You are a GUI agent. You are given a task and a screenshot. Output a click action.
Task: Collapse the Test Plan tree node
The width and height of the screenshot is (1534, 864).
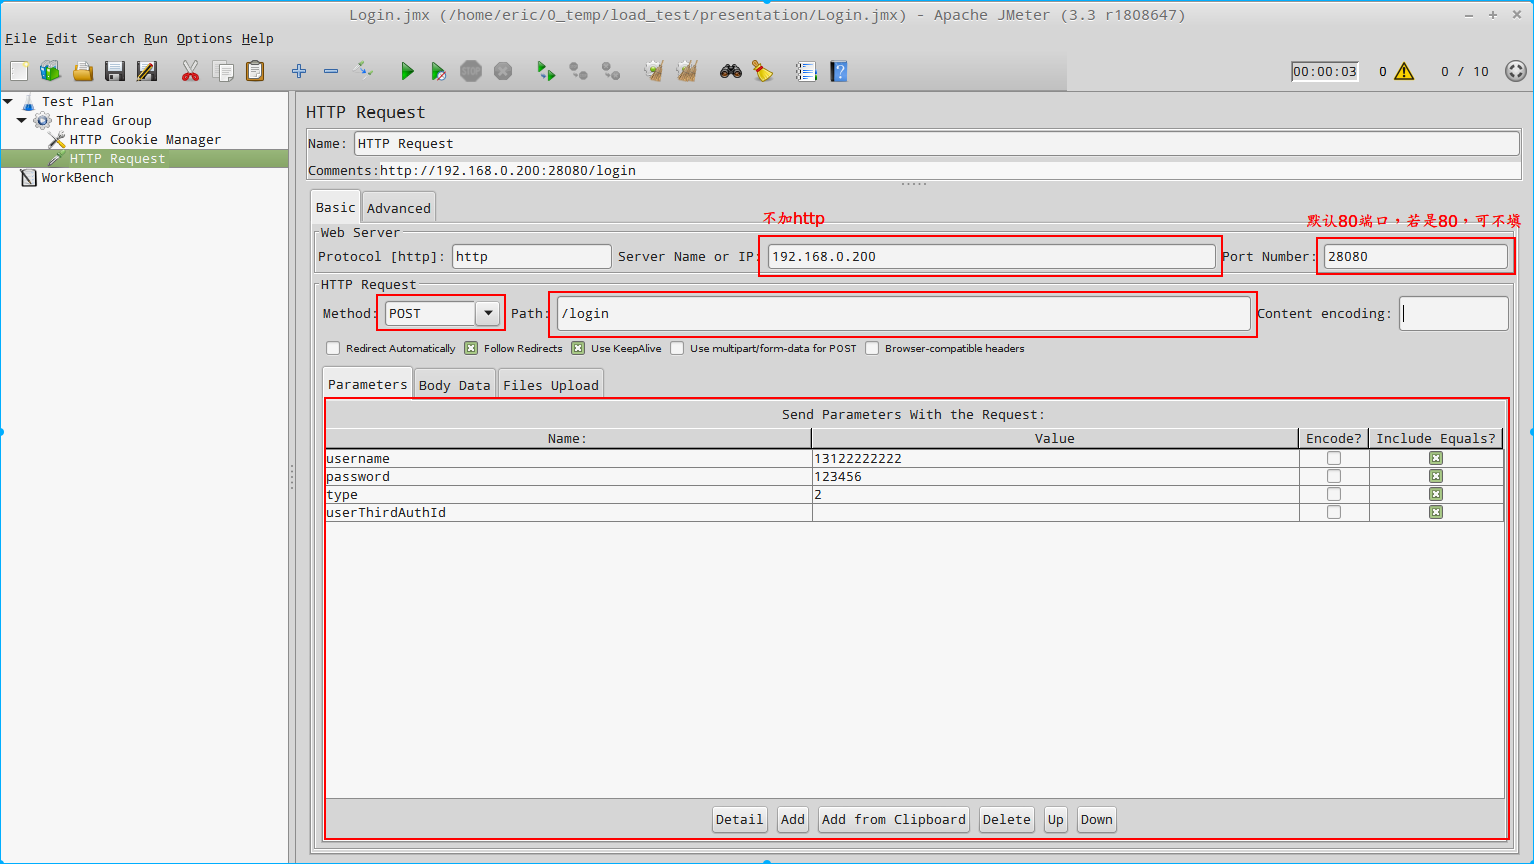(x=8, y=101)
